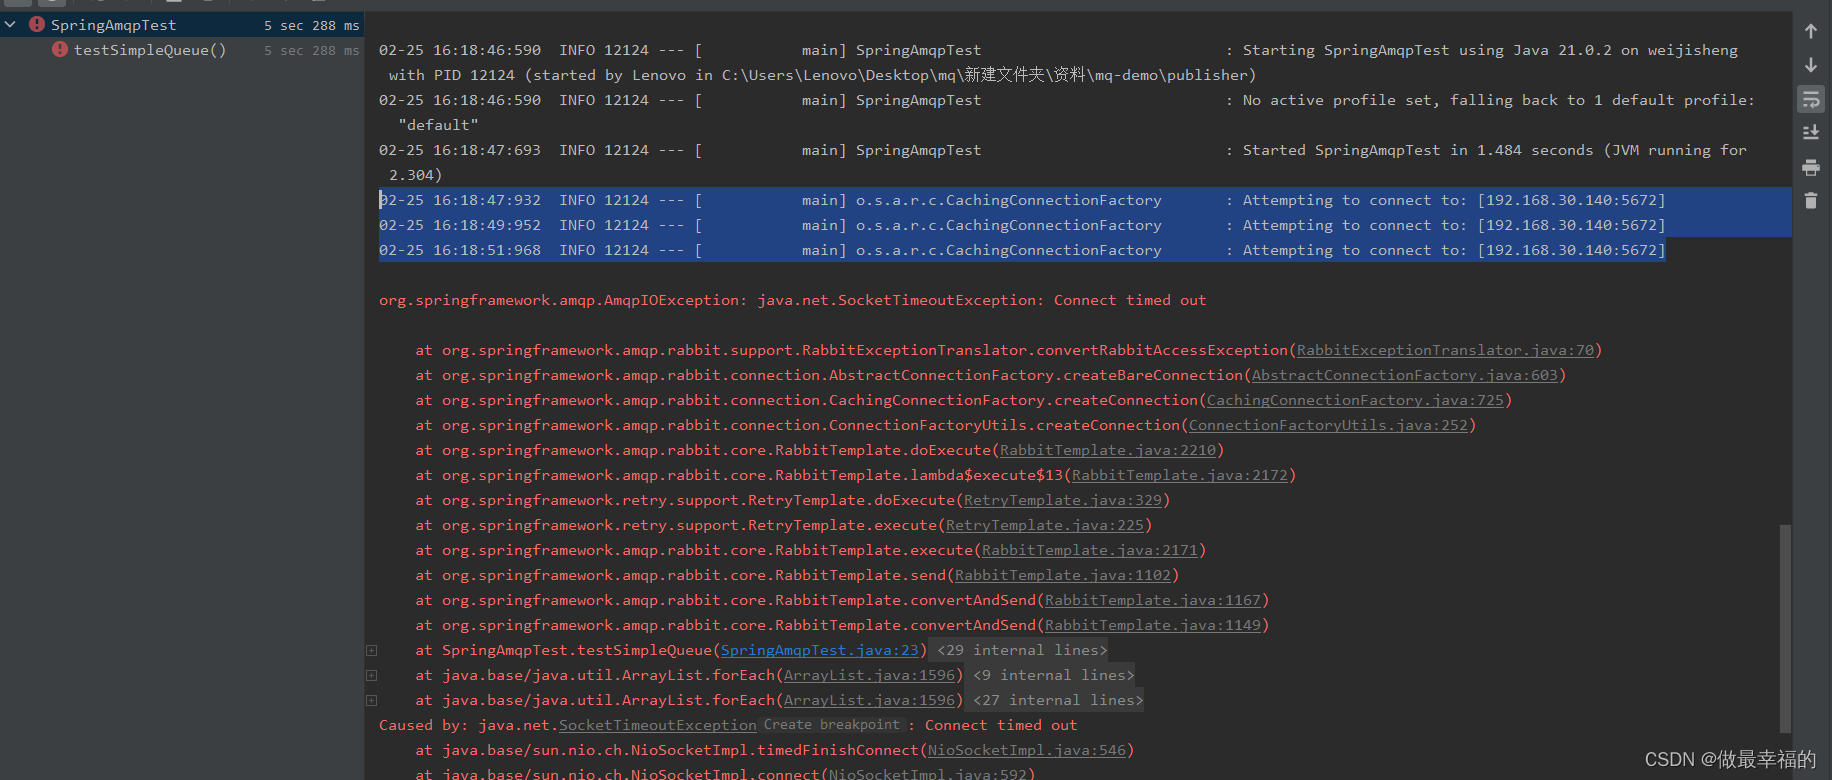The height and width of the screenshot is (780, 1832).
Task: Expand the '<9 internal lines>' folded region
Action: (x=1053, y=675)
